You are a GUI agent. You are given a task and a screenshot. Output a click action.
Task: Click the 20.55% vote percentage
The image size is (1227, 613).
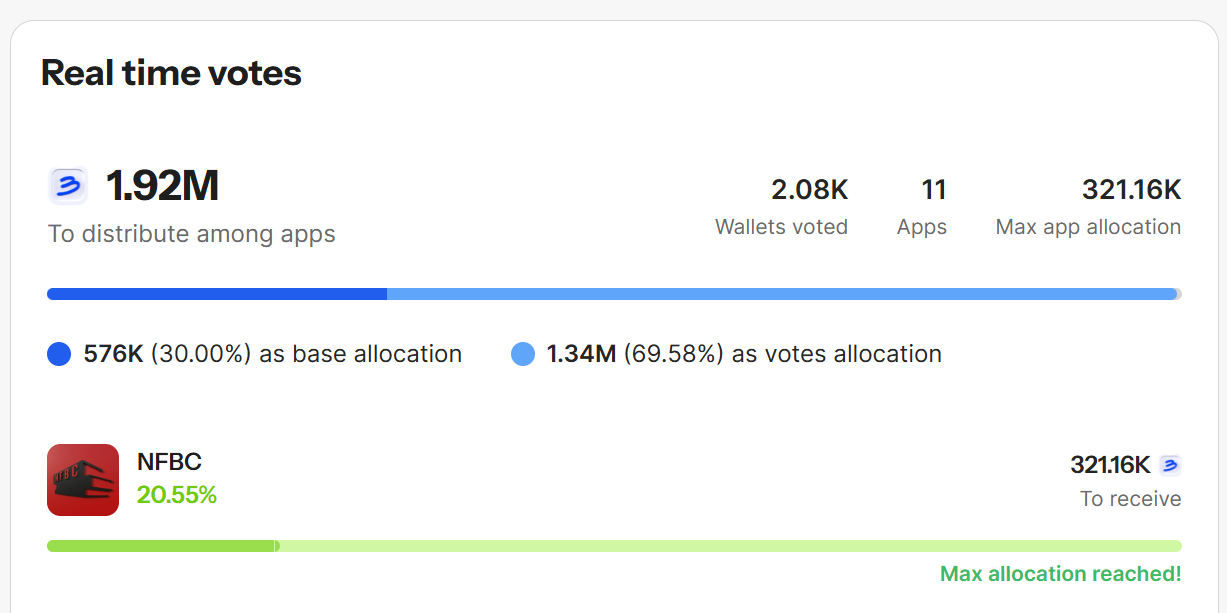(177, 494)
